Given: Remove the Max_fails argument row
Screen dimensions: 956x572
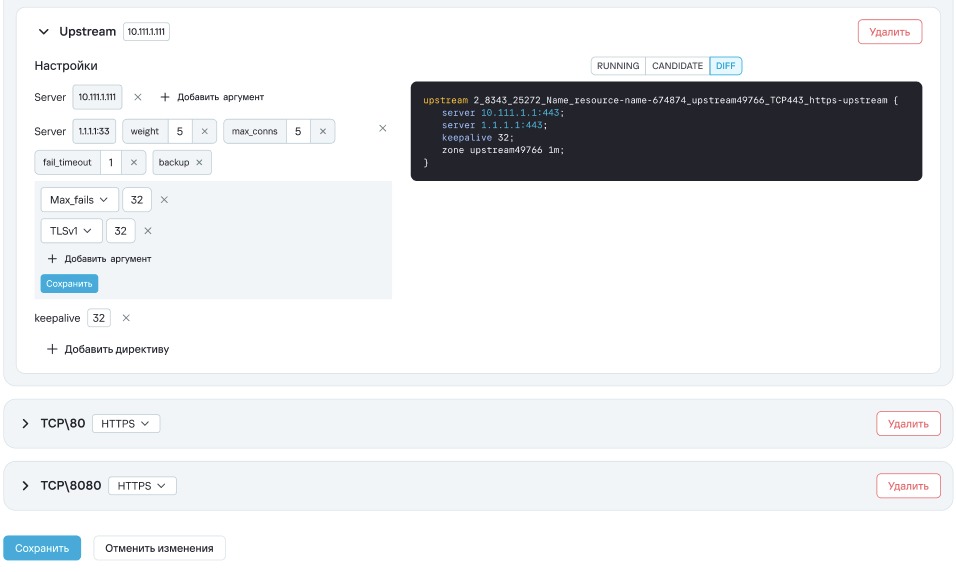Looking at the screenshot, I should tap(164, 200).
